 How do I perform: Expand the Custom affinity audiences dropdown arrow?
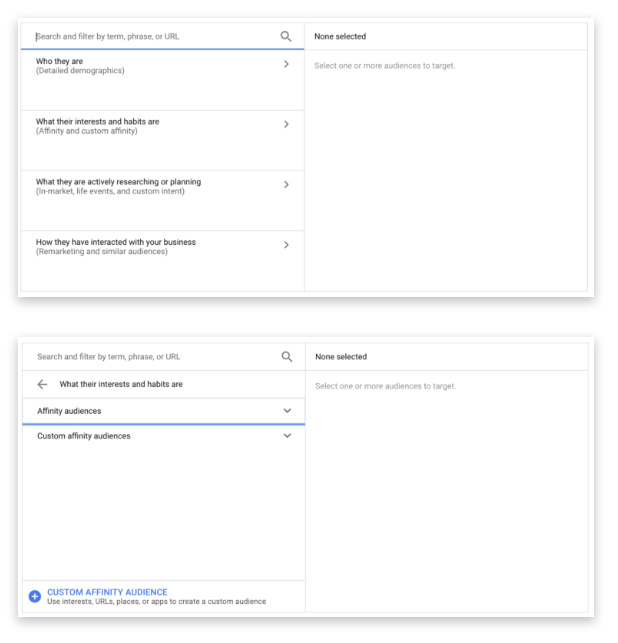[287, 436]
